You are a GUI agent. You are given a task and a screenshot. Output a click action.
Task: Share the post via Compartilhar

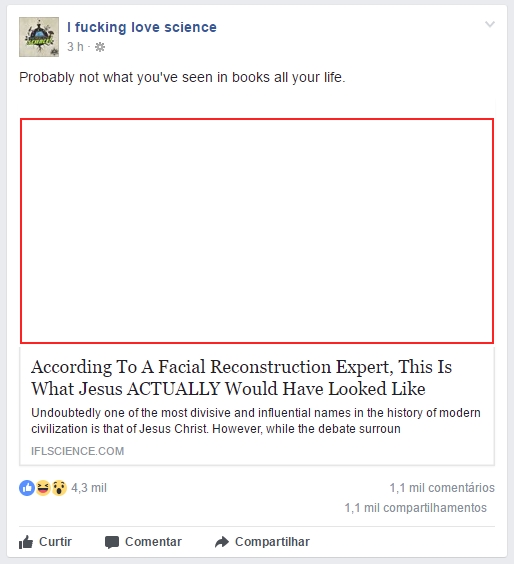click(262, 542)
